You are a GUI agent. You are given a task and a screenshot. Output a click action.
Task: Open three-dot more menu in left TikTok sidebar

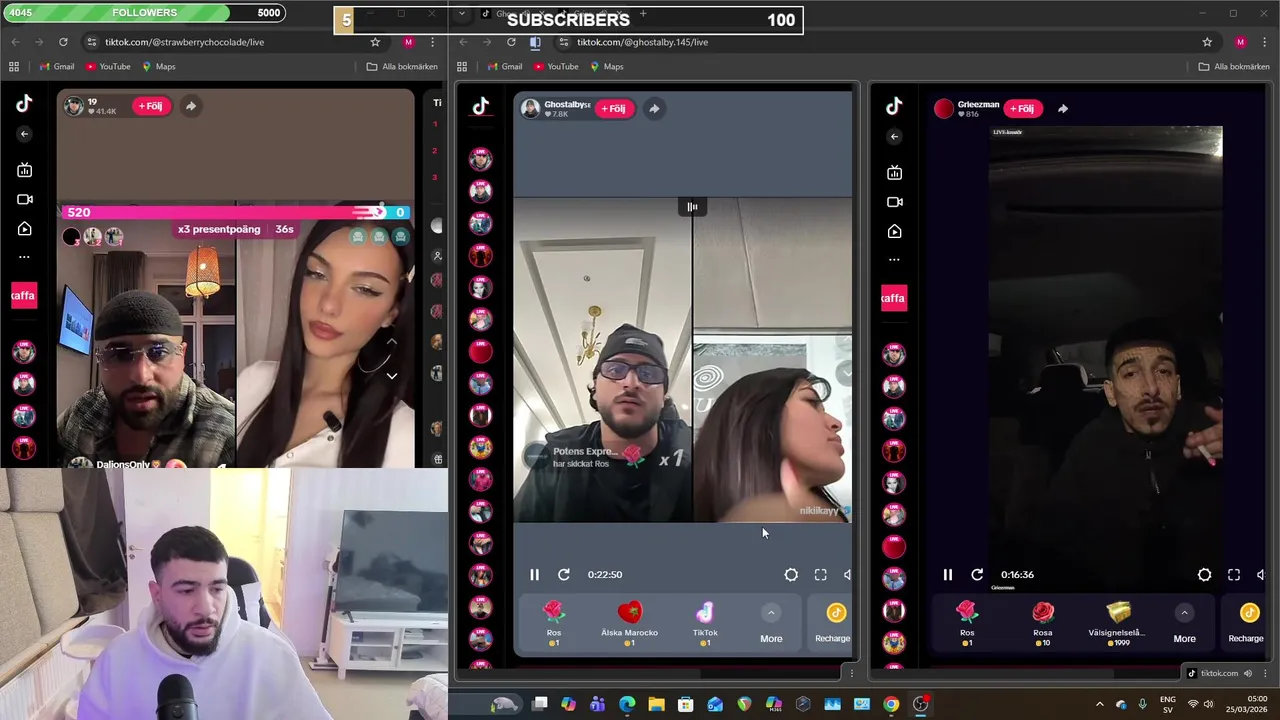pyautogui.click(x=24, y=257)
